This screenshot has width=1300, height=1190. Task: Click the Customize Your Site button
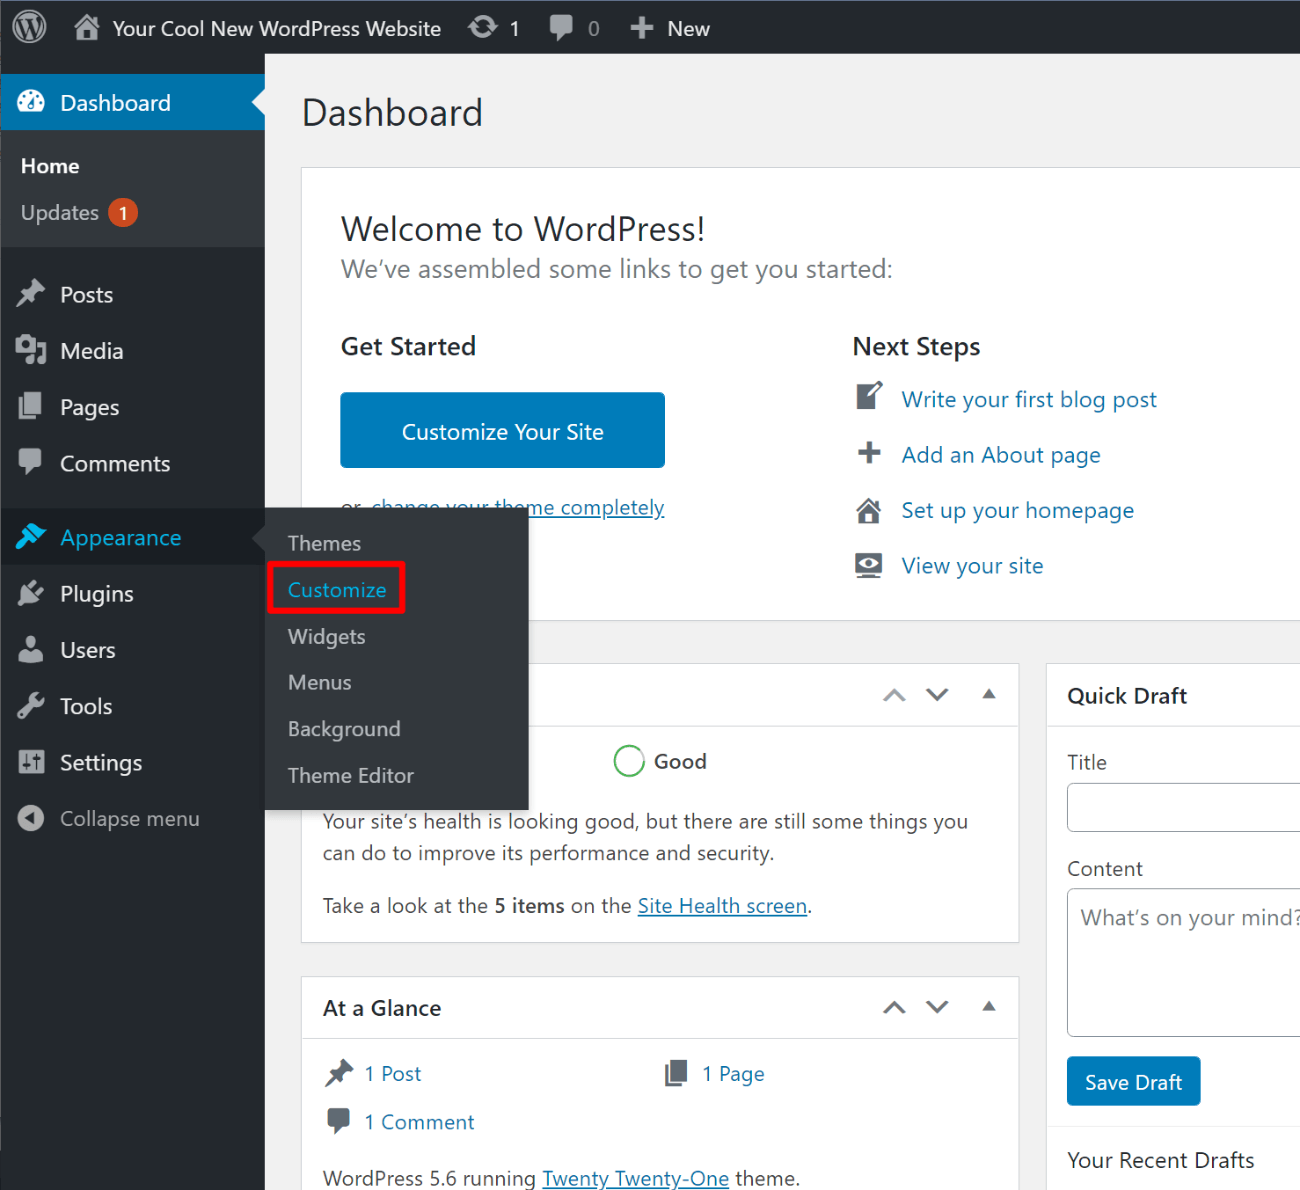[x=502, y=430]
